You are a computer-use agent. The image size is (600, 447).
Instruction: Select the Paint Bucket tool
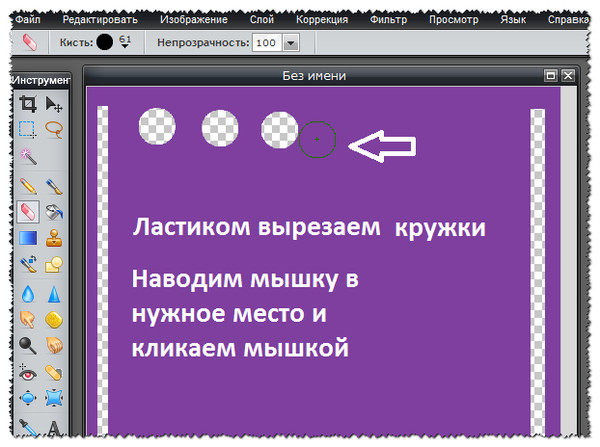pos(54,212)
